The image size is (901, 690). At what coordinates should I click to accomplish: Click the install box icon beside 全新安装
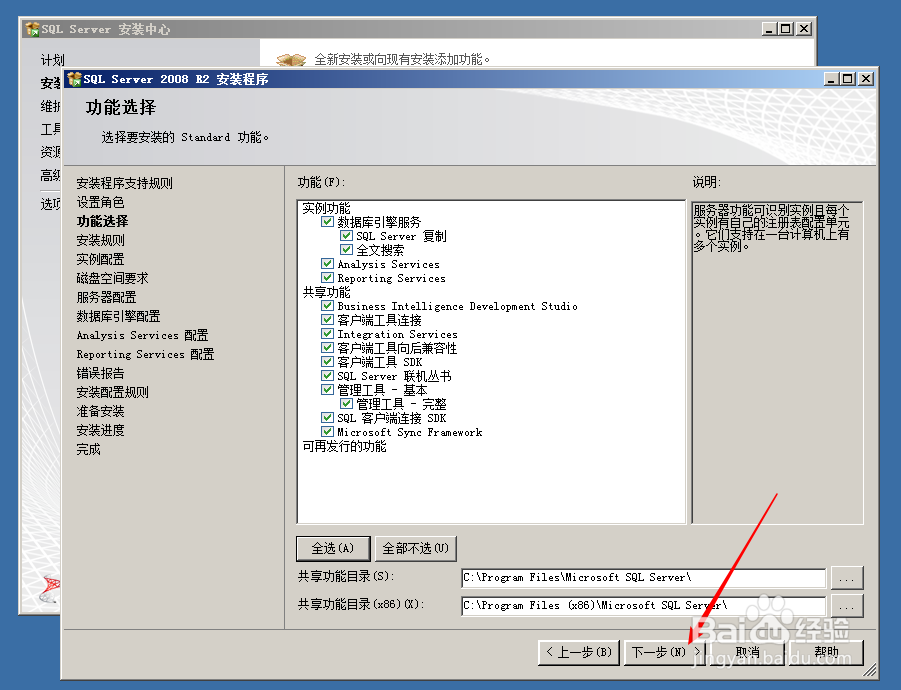291,59
